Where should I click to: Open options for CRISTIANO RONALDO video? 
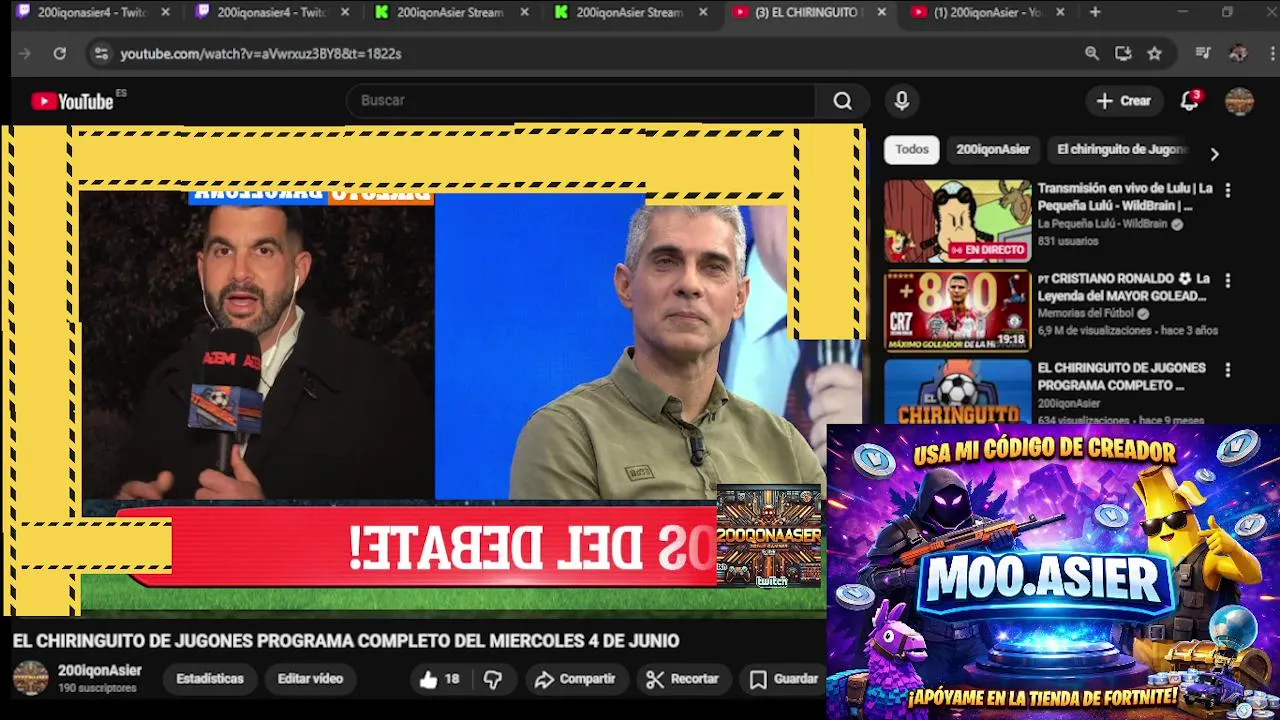point(1228,280)
